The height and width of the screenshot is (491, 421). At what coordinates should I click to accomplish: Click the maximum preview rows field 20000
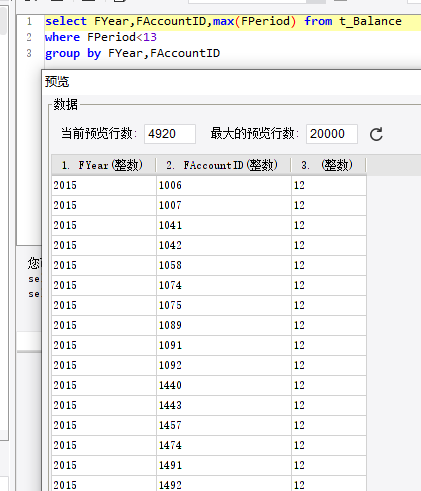[x=332, y=134]
